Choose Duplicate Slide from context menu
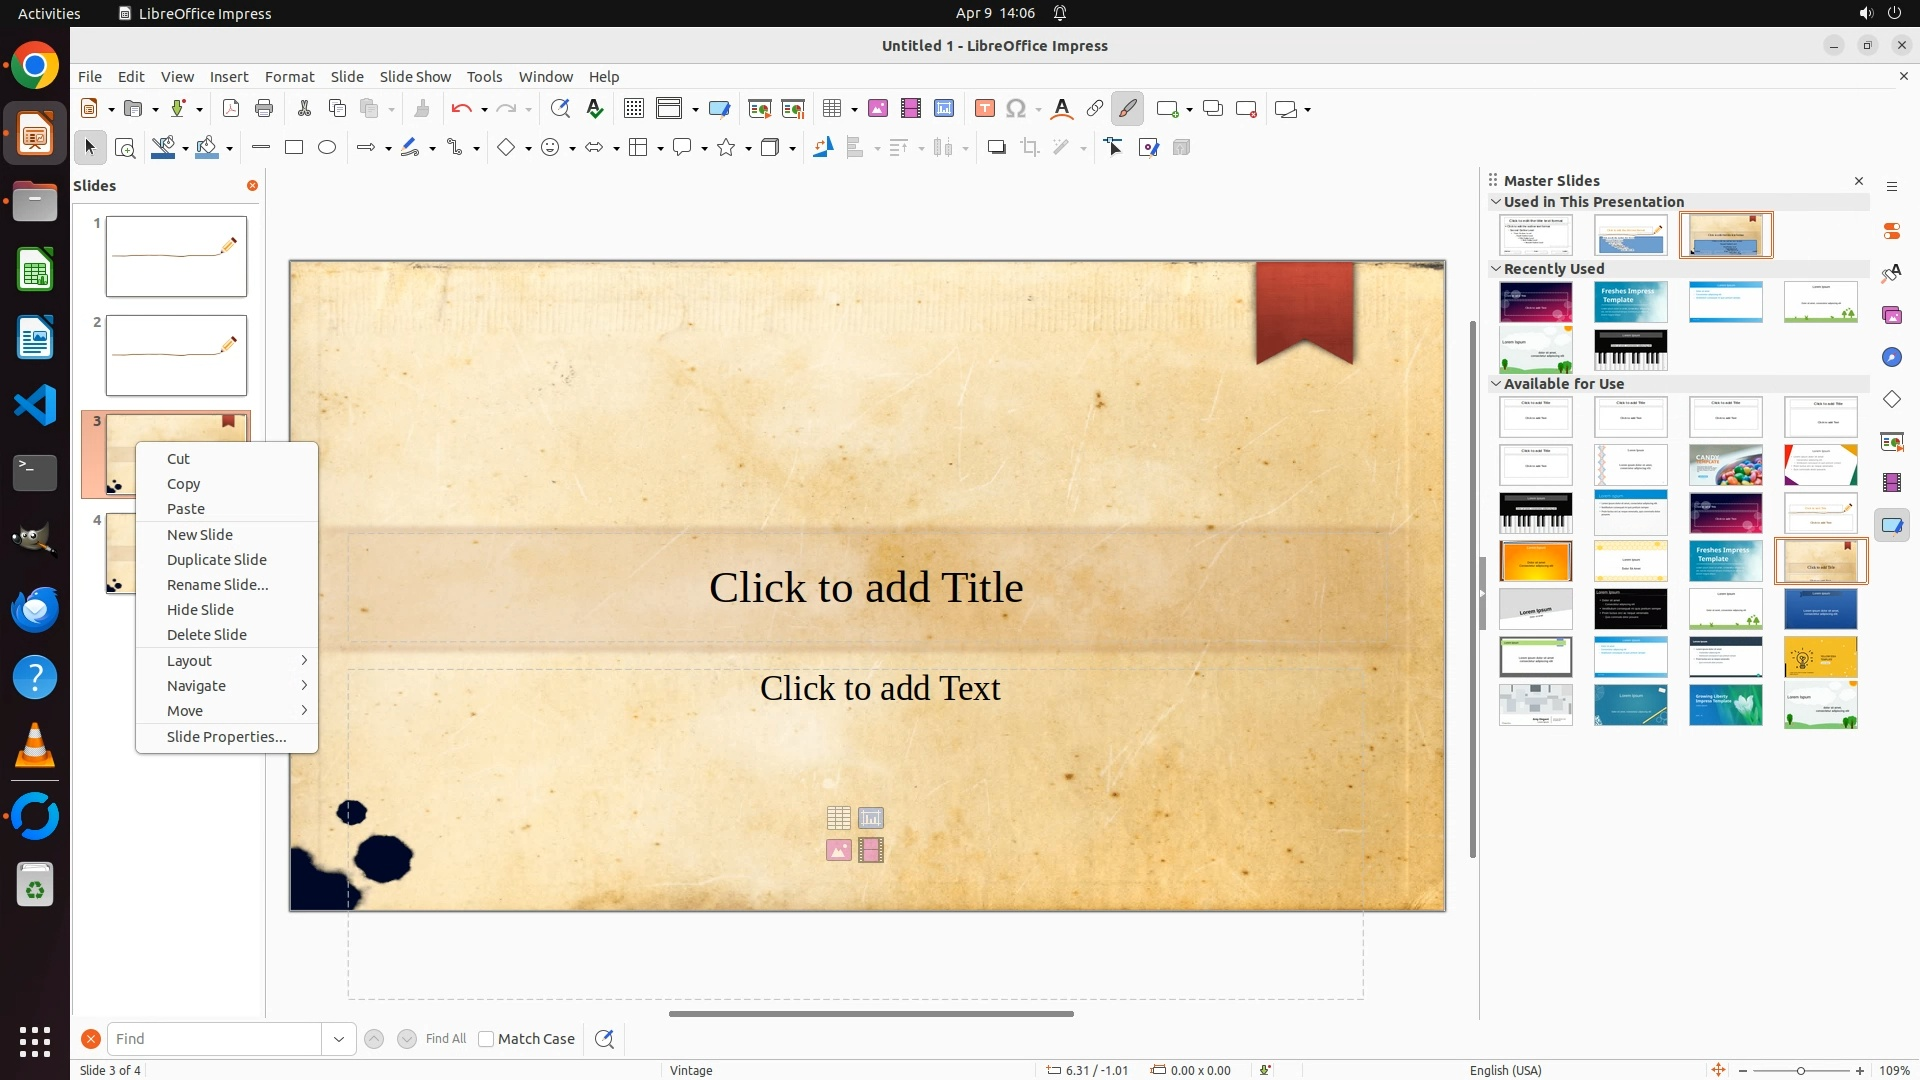Image resolution: width=1920 pixels, height=1080 pixels. (x=216, y=560)
